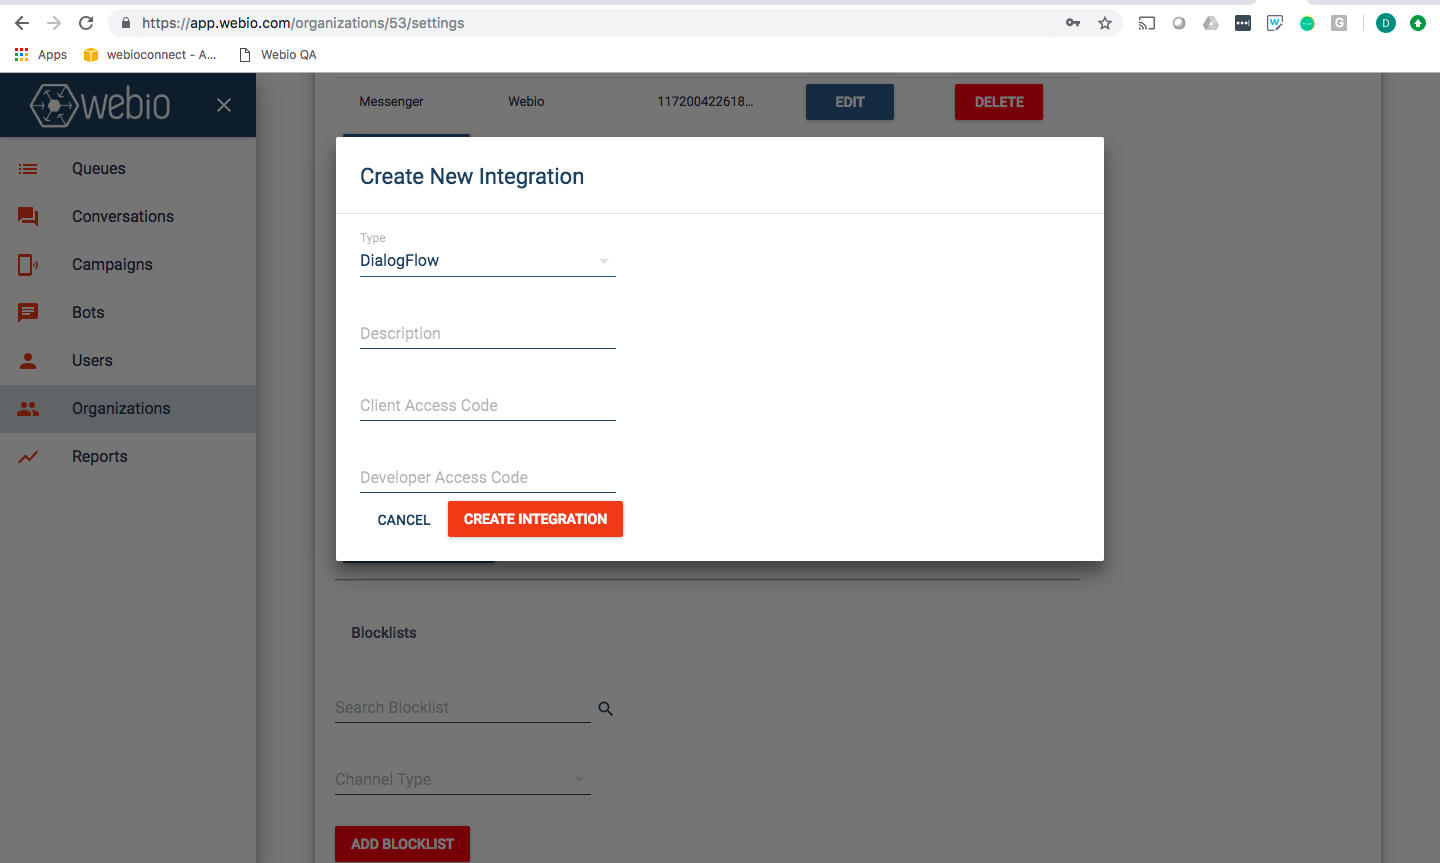1440x863 pixels.
Task: Go to Conversations in the sidebar
Action: (x=128, y=217)
